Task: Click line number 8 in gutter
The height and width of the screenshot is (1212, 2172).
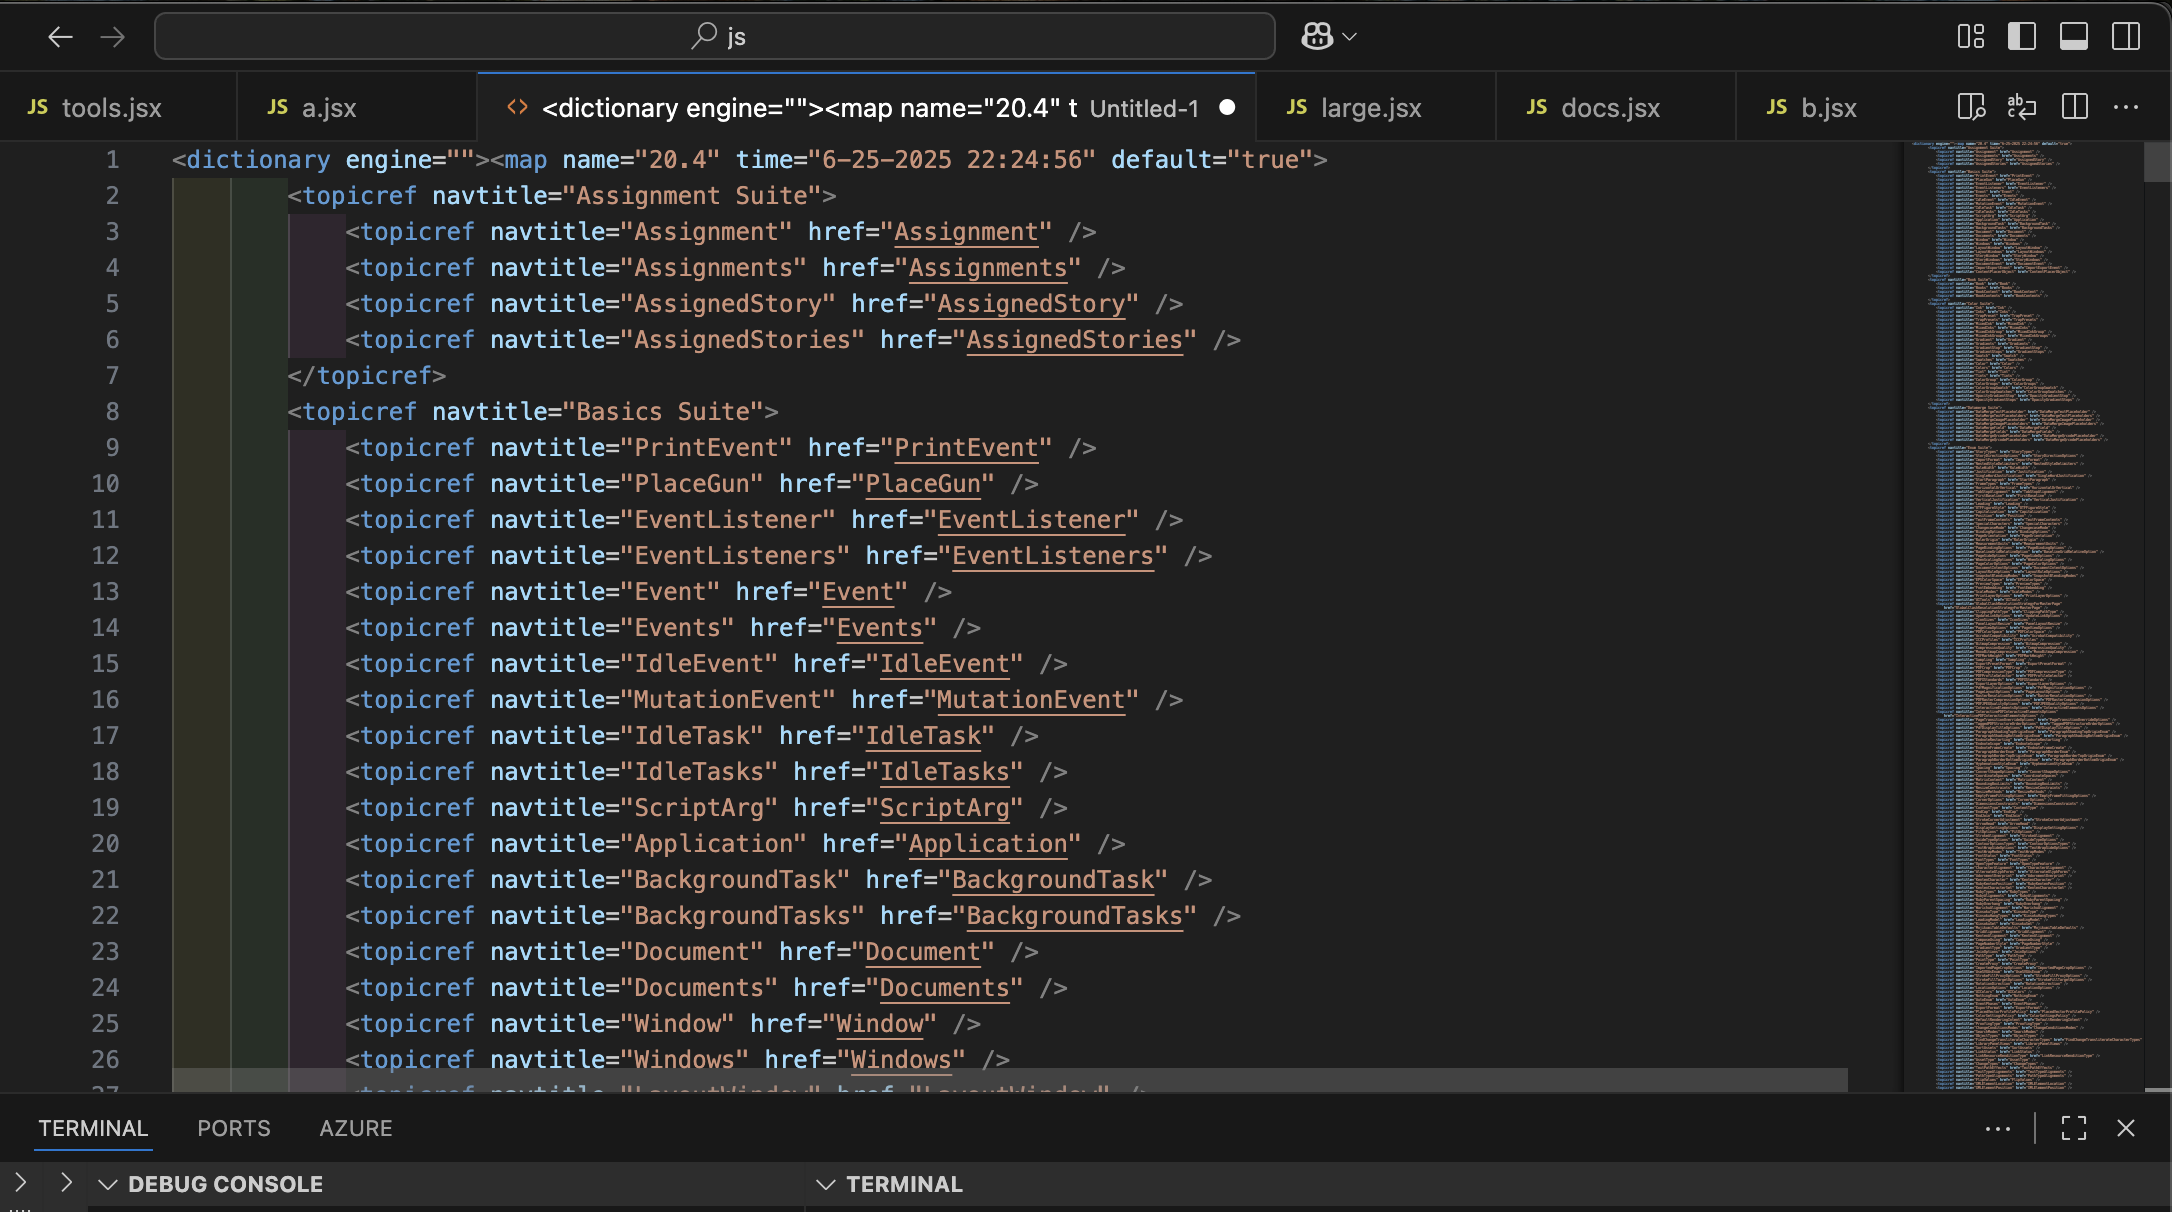Action: [x=112, y=412]
